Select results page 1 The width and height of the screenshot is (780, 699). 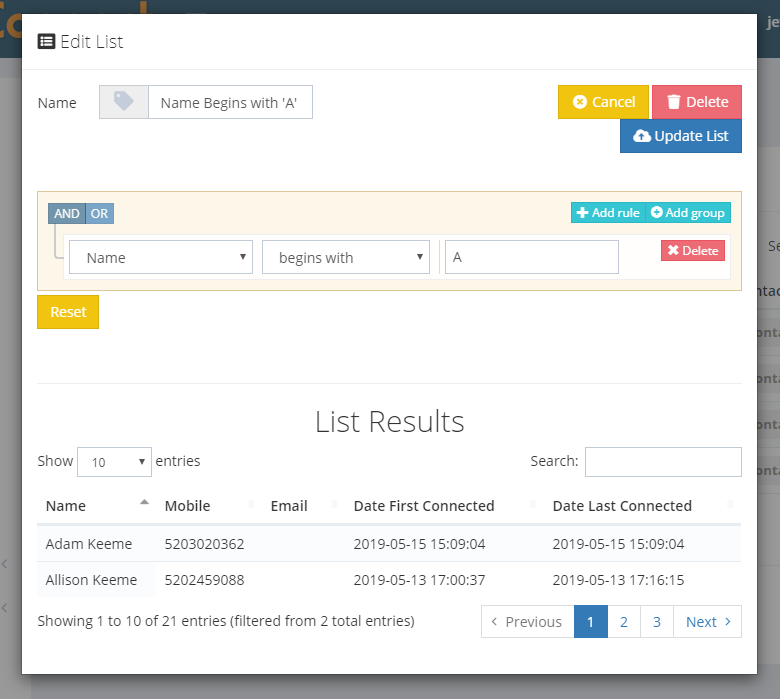click(590, 621)
